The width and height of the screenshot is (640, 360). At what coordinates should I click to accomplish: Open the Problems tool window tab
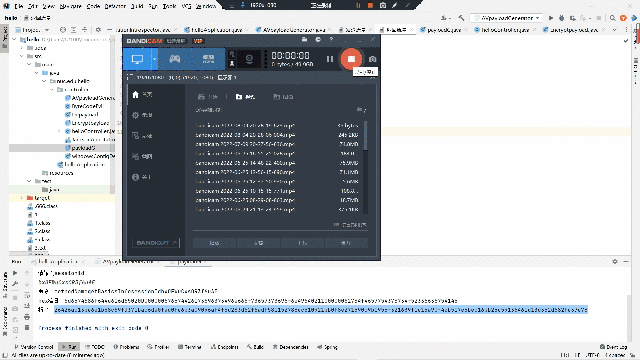(127, 347)
